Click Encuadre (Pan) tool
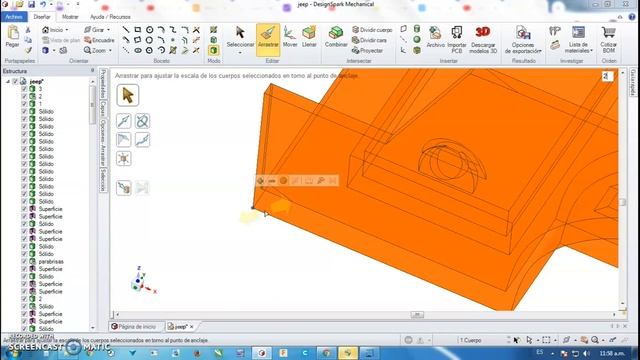Screen dimensions: 640x360 coord(99,40)
